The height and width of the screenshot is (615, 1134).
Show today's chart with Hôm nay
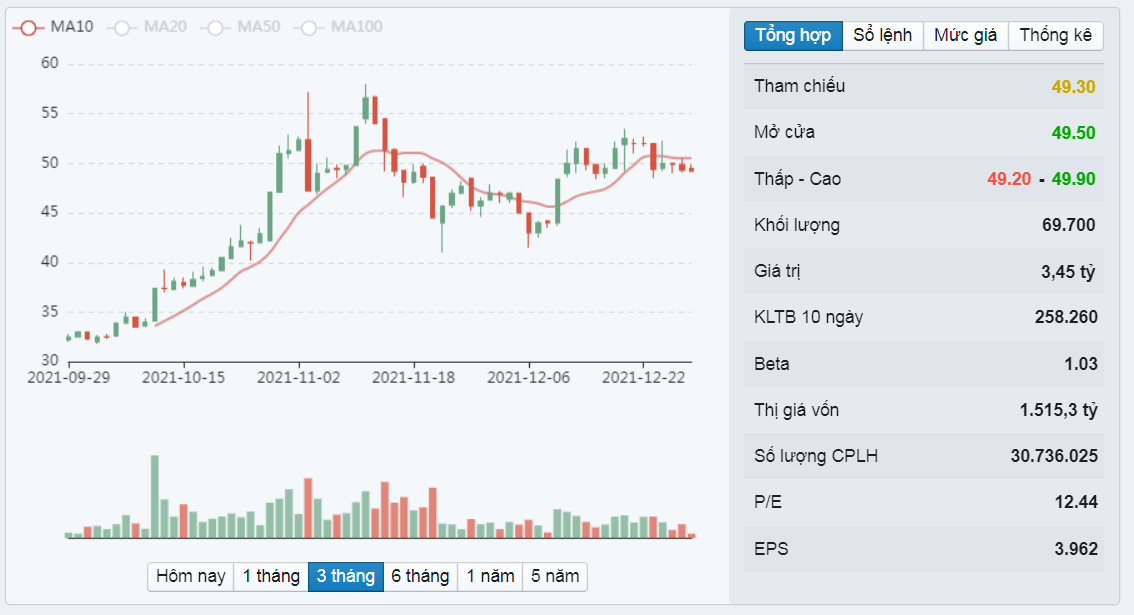coord(190,576)
